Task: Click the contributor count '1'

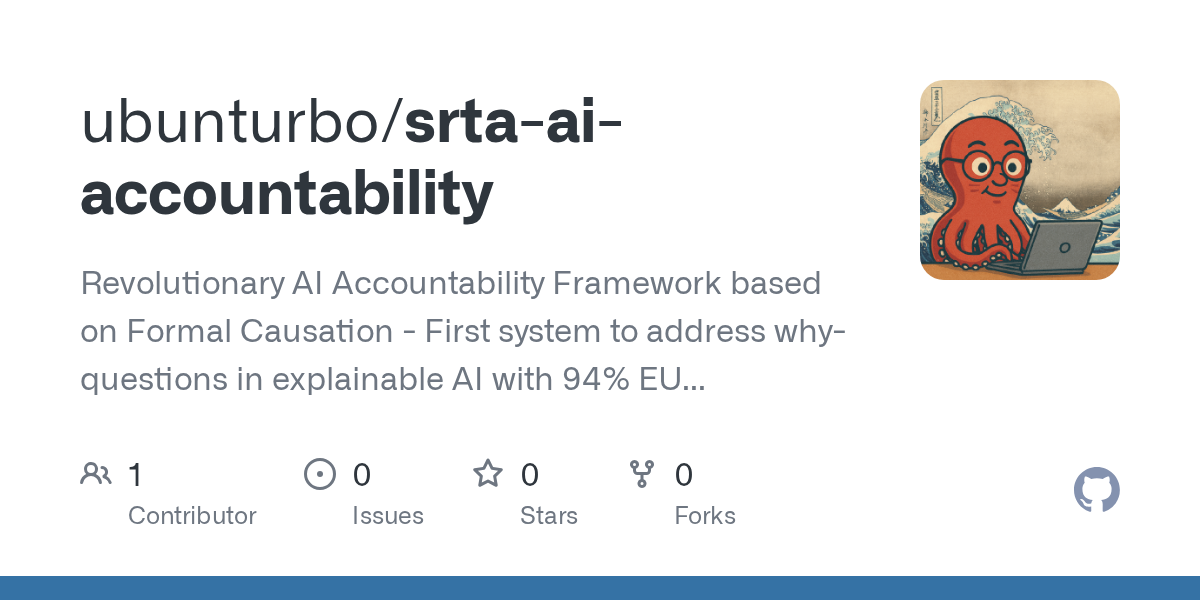Action: [x=135, y=474]
